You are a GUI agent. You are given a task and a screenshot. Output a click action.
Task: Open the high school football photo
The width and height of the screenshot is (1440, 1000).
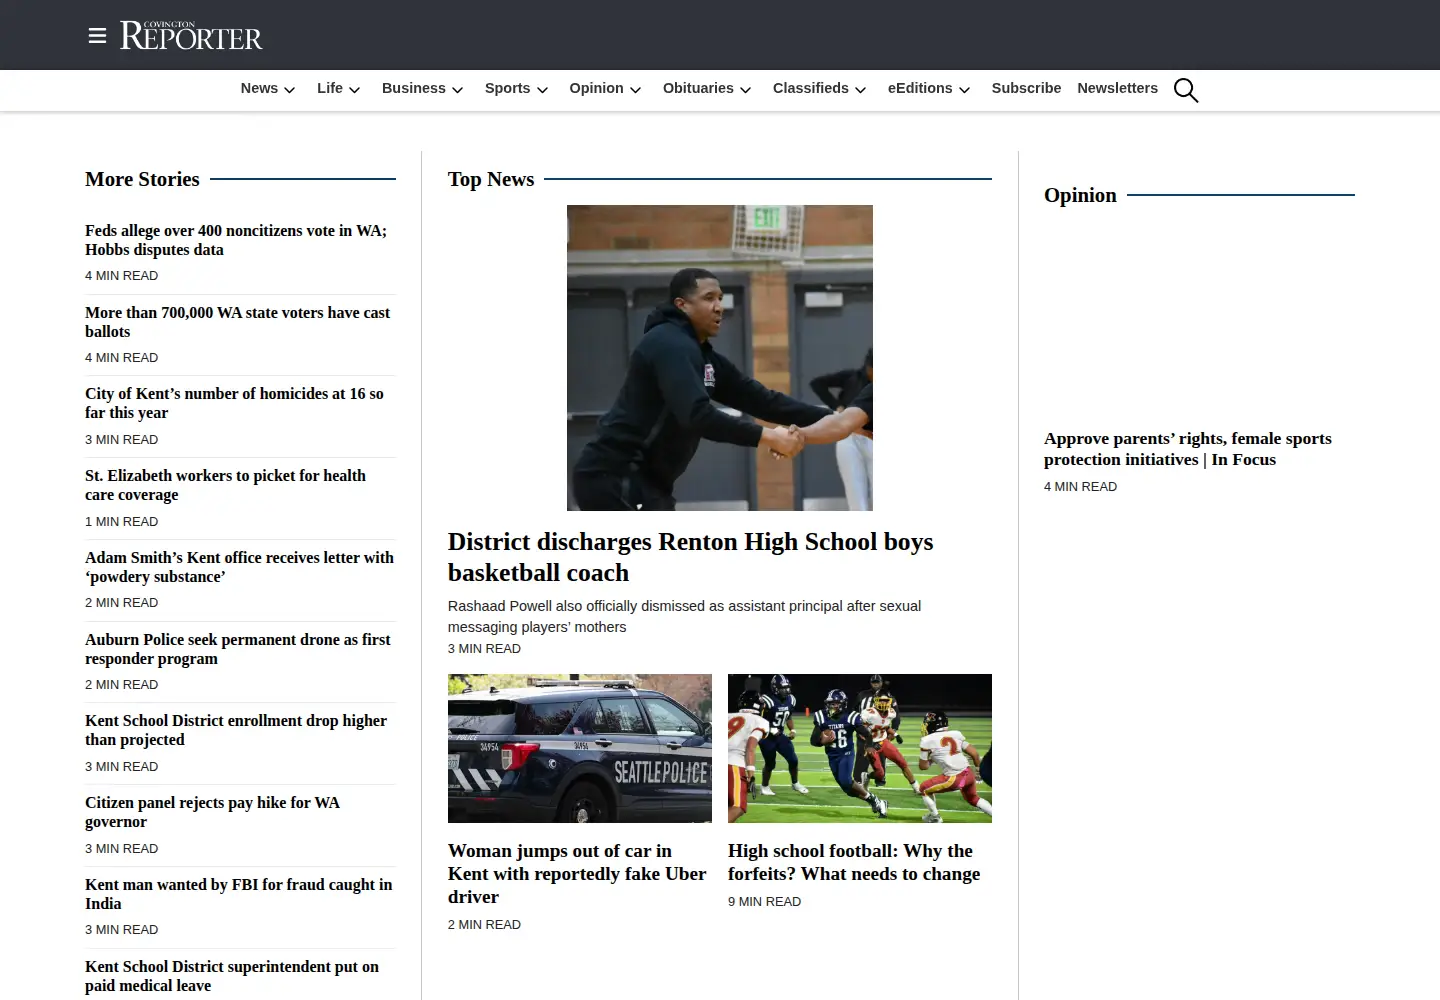pyautogui.click(x=860, y=748)
